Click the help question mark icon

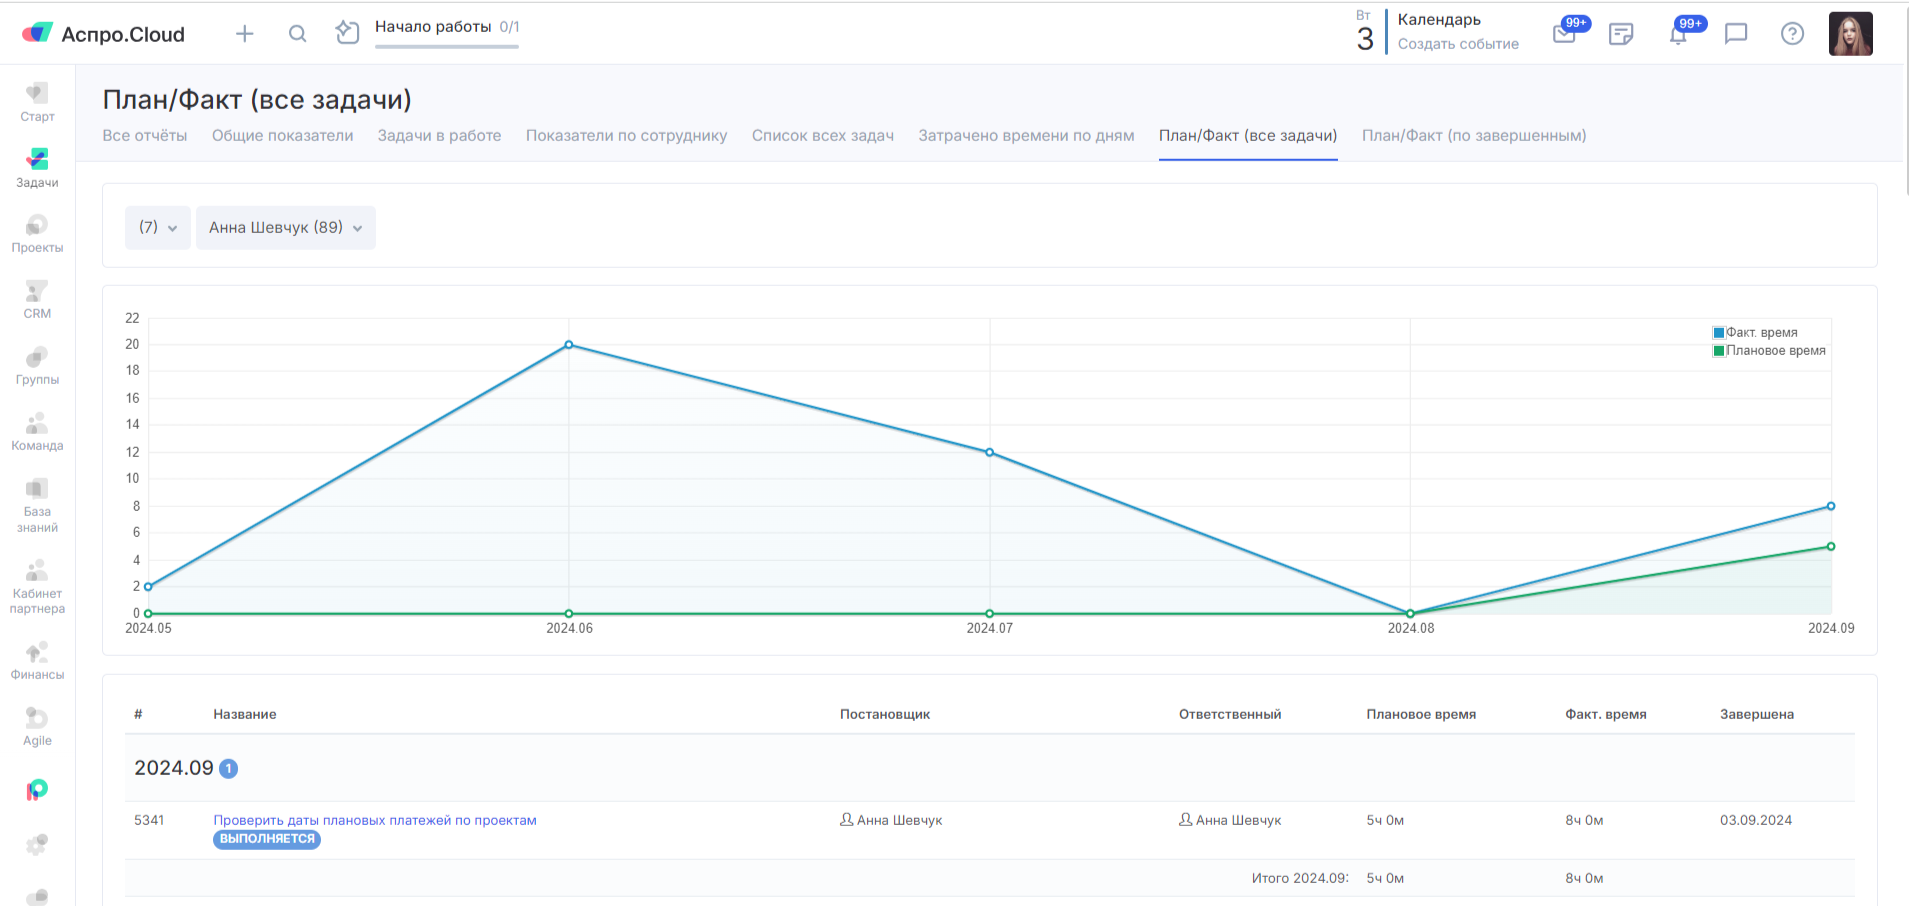click(1792, 34)
